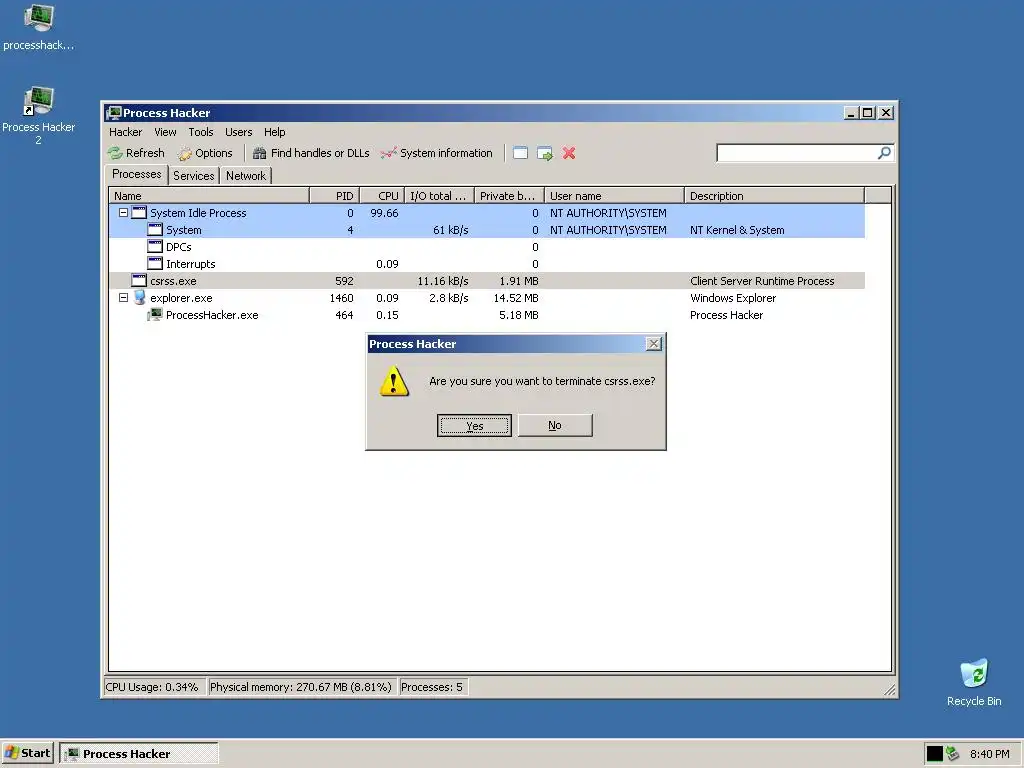This screenshot has width=1024, height=768.
Task: Click 'Client Server Runtime Process' description
Action: pyautogui.click(x=762, y=281)
